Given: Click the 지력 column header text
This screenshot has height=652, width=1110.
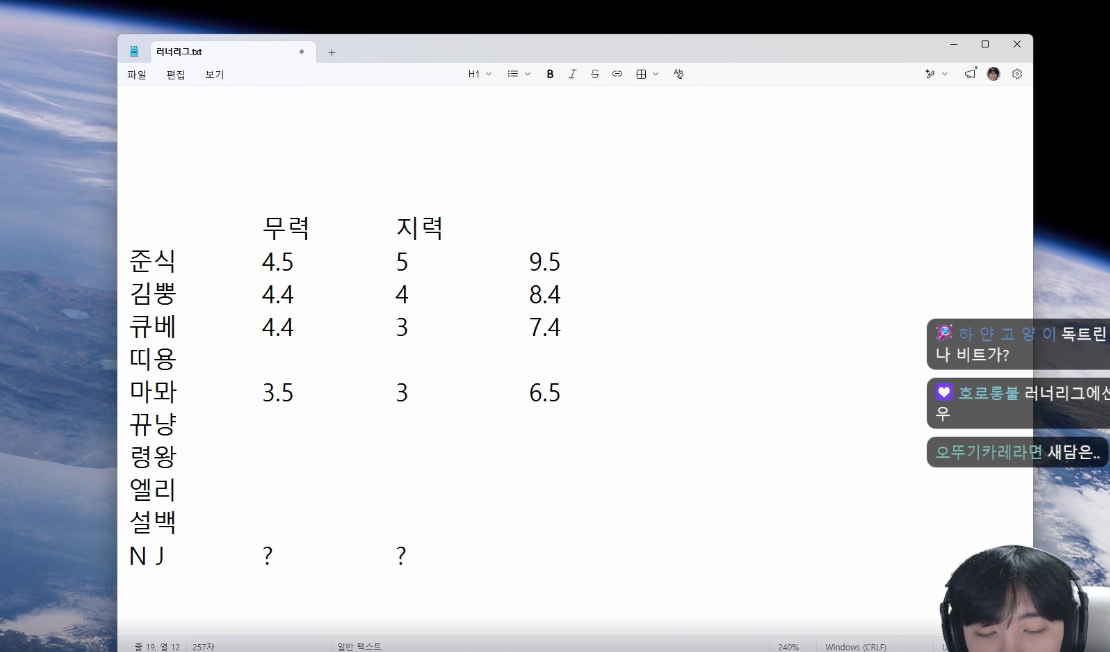Looking at the screenshot, I should [419, 228].
